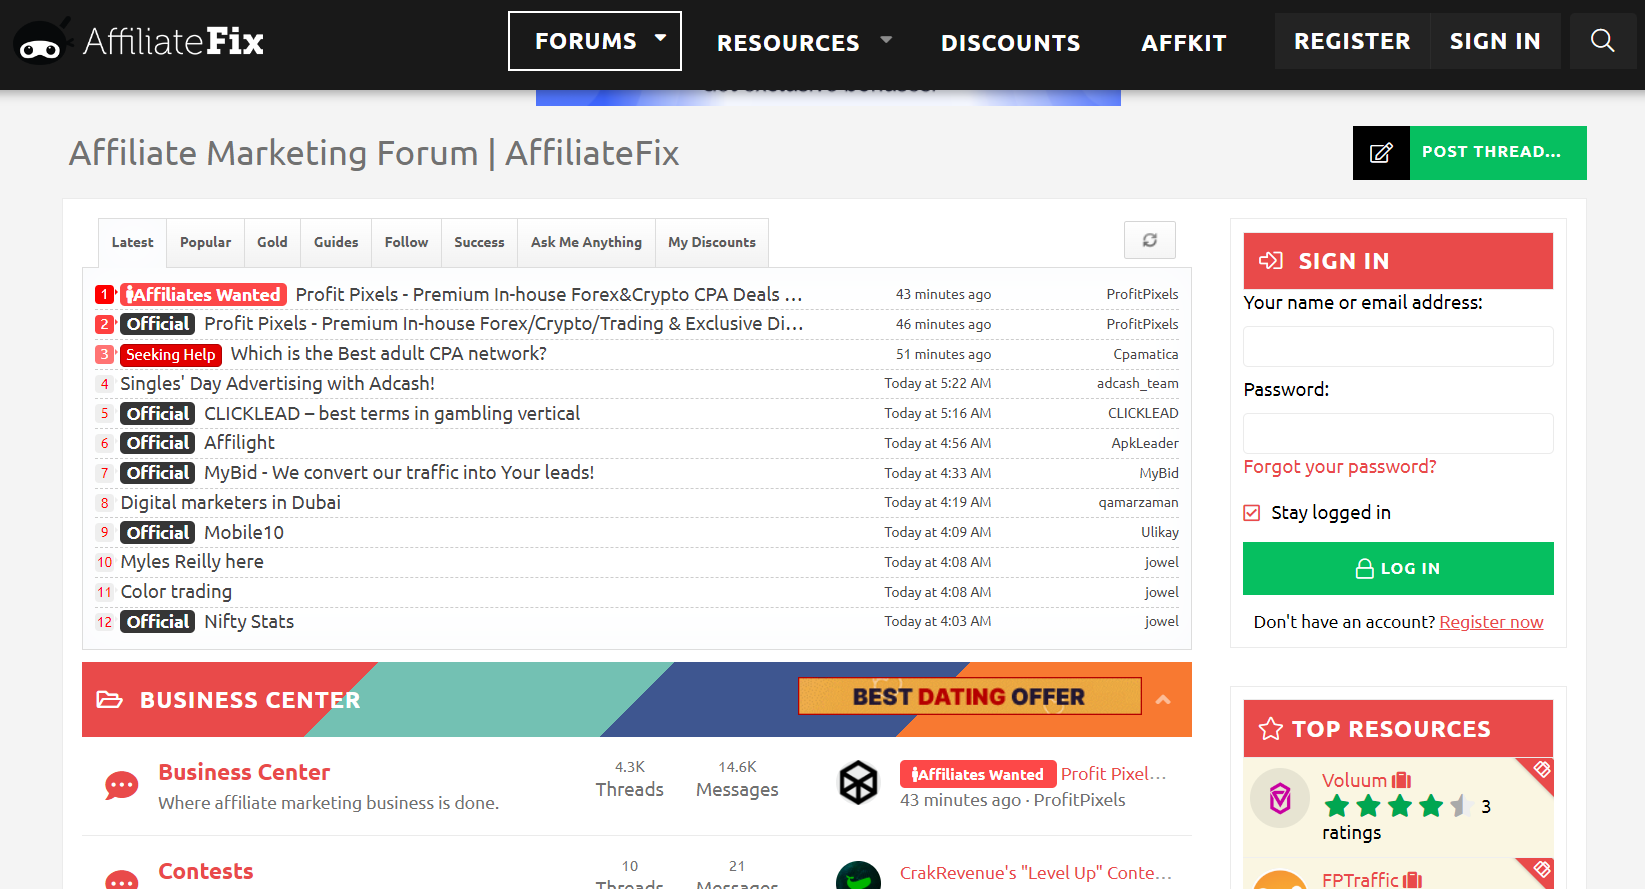This screenshot has width=1645, height=889.
Task: Open the Color trading thread
Action: [176, 592]
